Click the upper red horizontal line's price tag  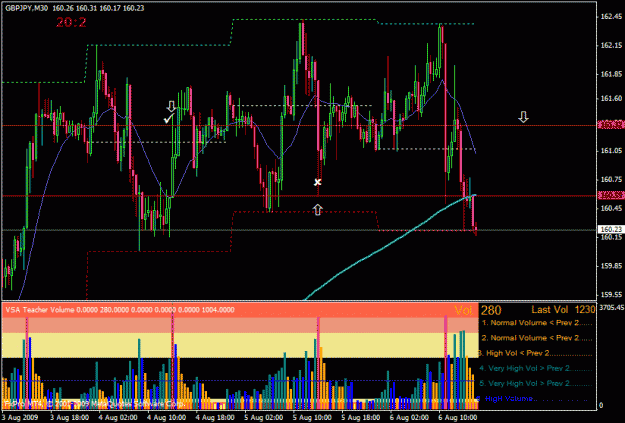point(610,125)
